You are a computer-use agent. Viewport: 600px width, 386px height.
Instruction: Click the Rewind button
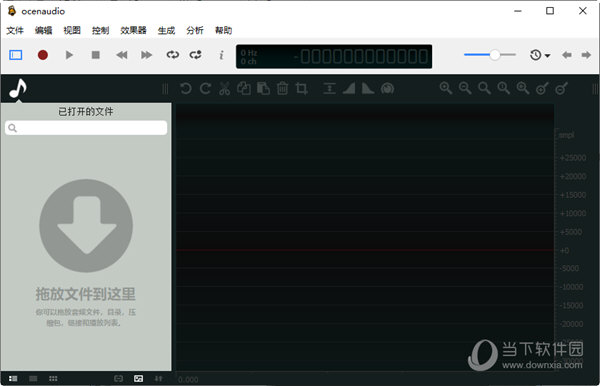(122, 55)
